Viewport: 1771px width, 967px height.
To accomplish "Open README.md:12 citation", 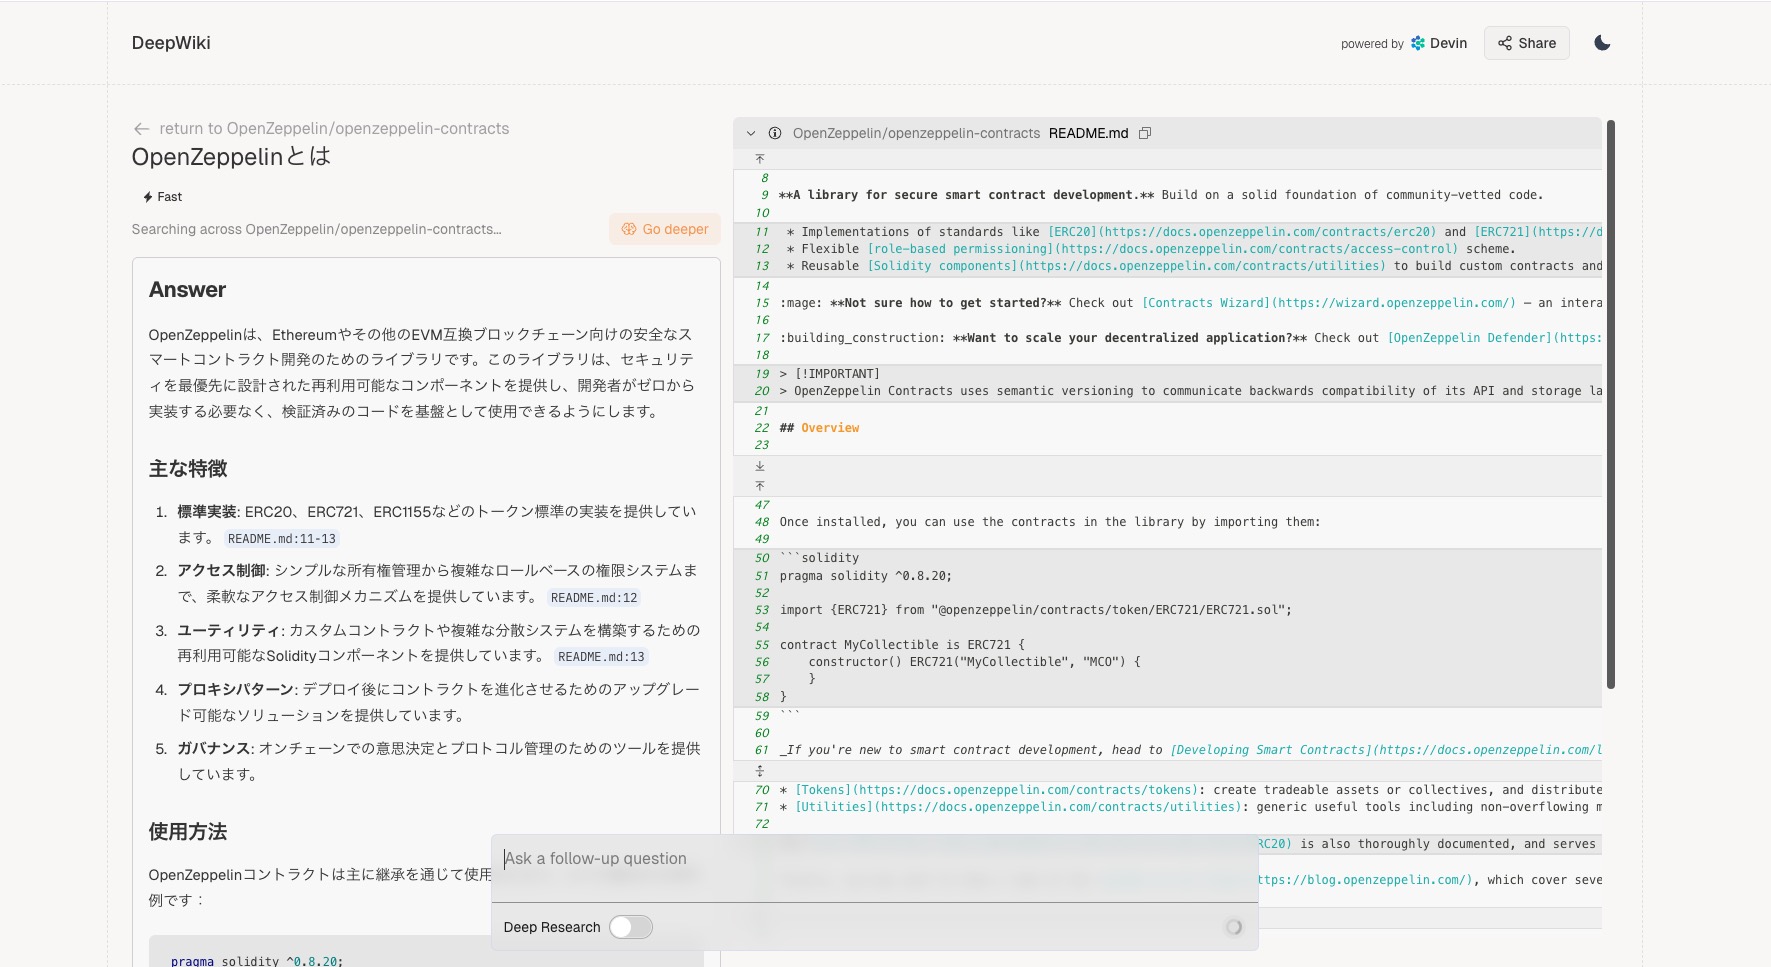I will pyautogui.click(x=594, y=598).
